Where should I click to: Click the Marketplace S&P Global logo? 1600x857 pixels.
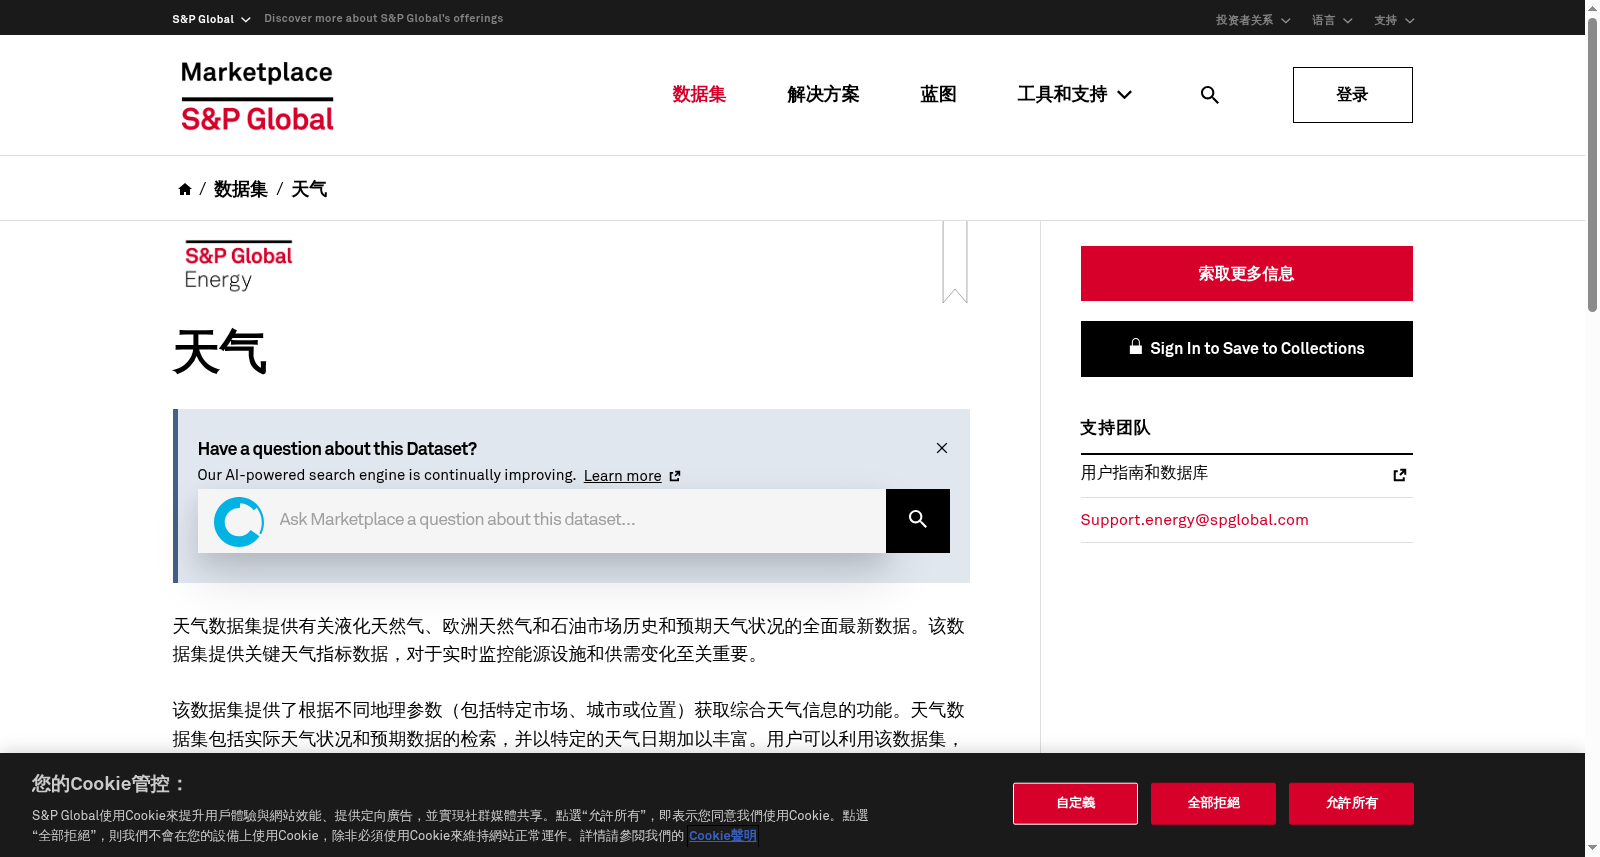point(257,96)
